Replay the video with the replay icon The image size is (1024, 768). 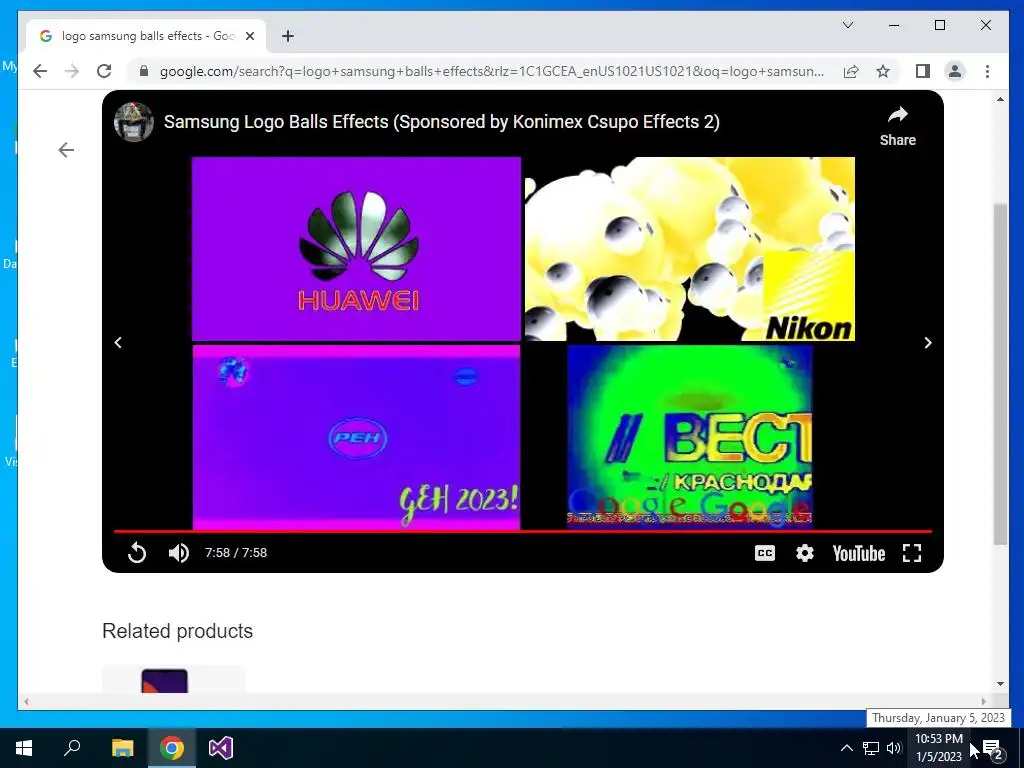136,553
